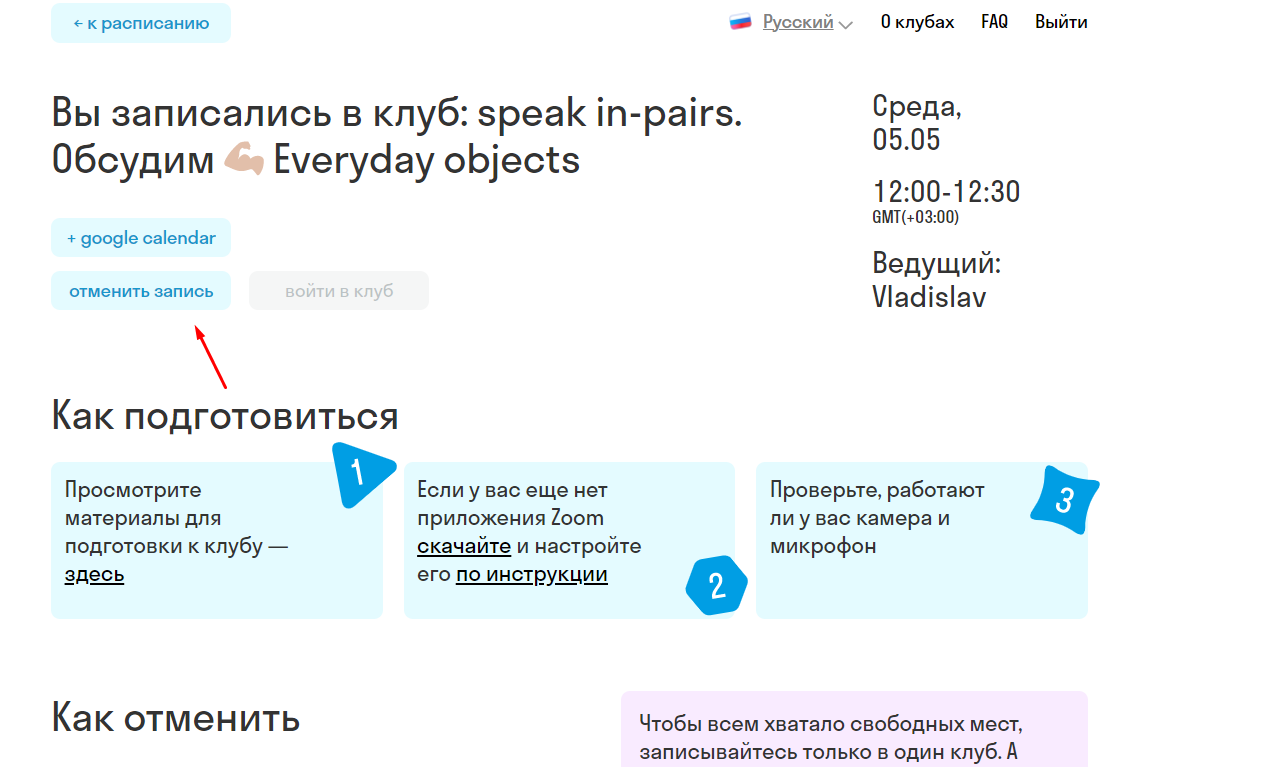
Task: Open the "по инструкции" setup link
Action: point(531,574)
